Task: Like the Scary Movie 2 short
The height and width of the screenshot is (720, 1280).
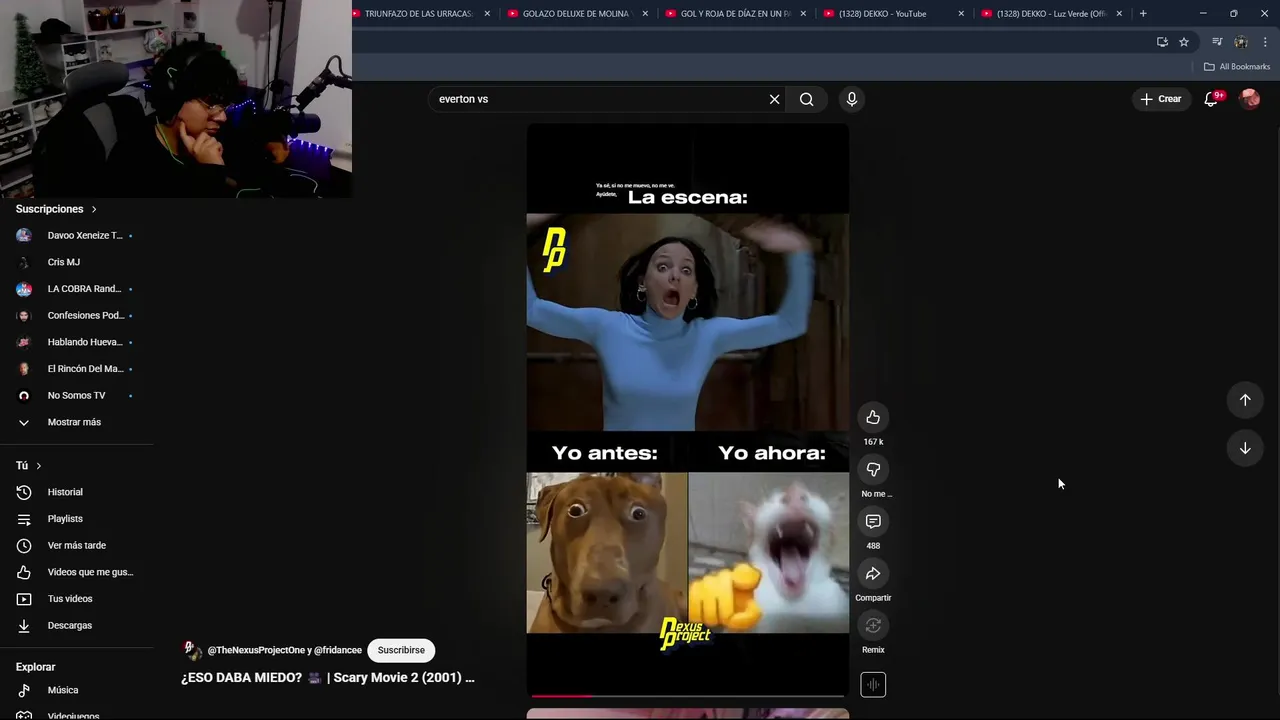Action: point(873,417)
